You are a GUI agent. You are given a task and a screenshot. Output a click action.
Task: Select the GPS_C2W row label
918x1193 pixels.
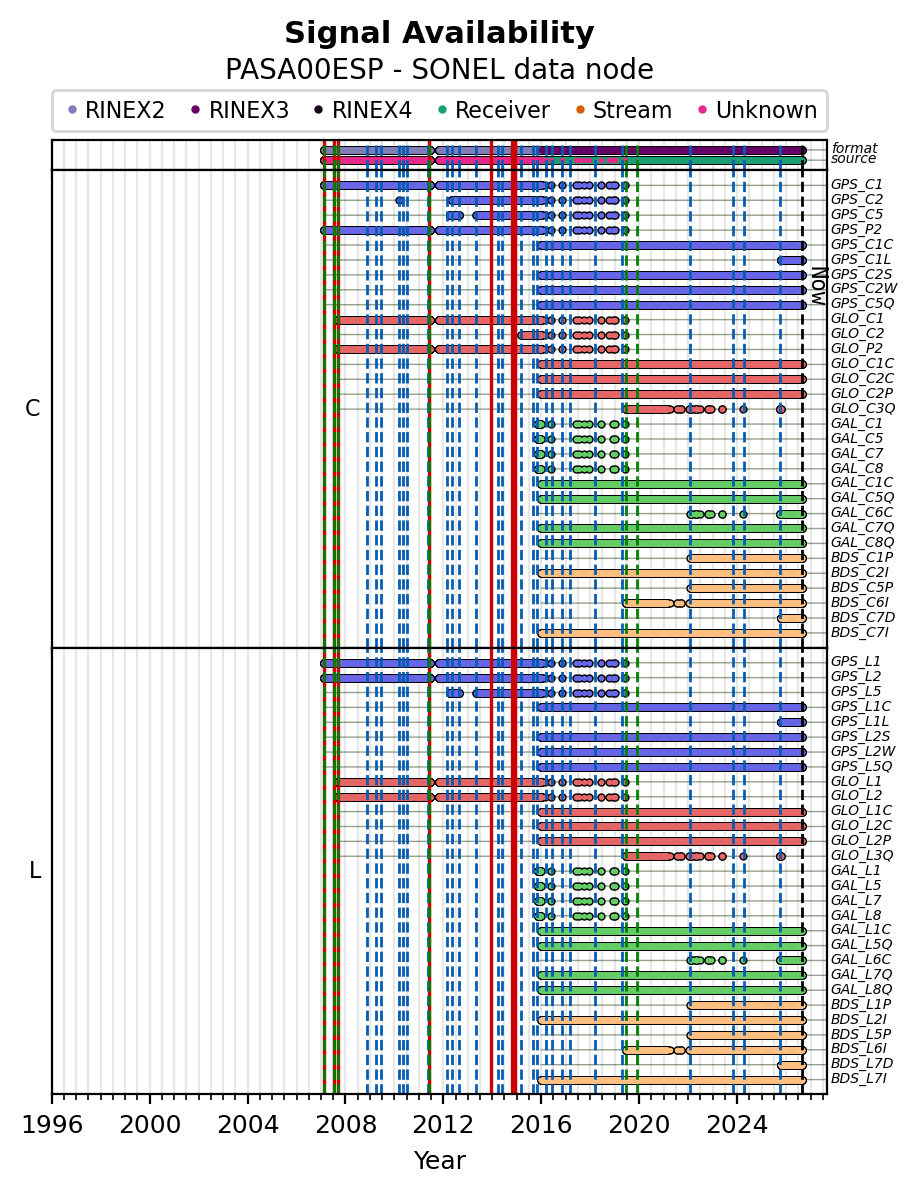click(864, 288)
